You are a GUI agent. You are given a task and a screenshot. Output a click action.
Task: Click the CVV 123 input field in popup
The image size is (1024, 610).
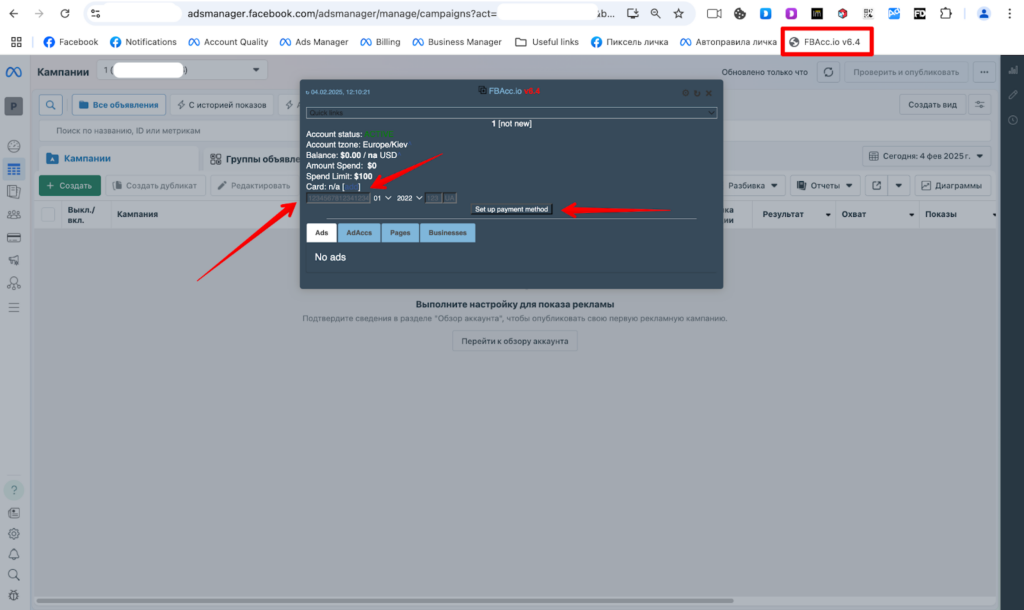433,198
